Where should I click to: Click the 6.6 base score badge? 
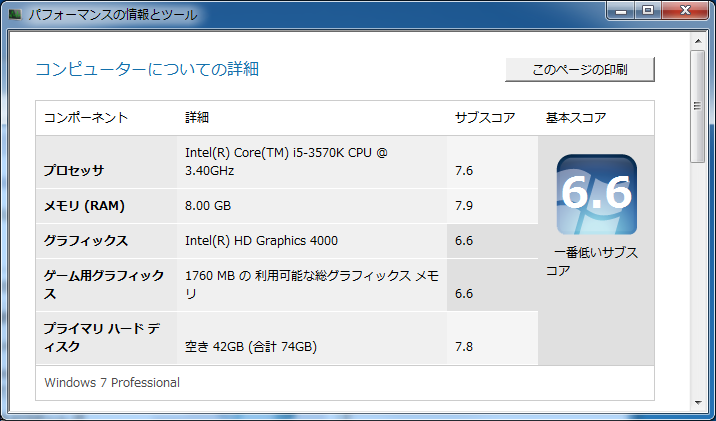(x=596, y=195)
